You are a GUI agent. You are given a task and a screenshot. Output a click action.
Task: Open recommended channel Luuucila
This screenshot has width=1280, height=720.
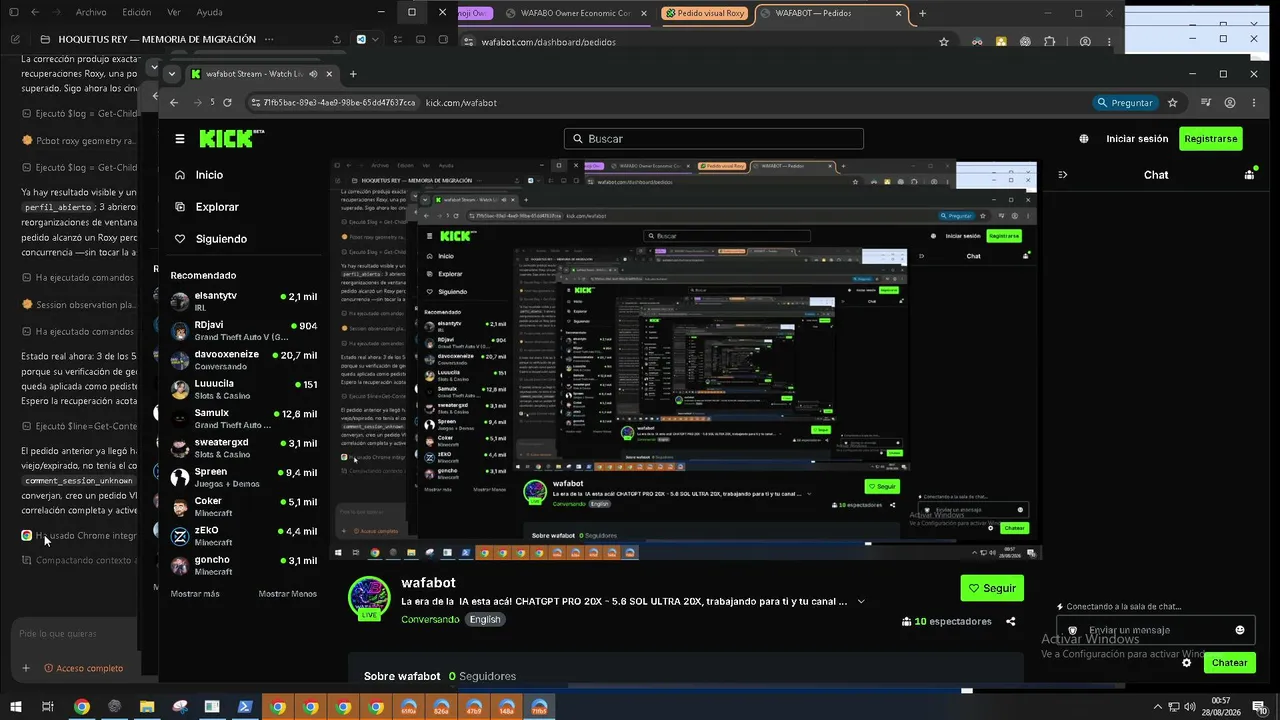(244, 389)
